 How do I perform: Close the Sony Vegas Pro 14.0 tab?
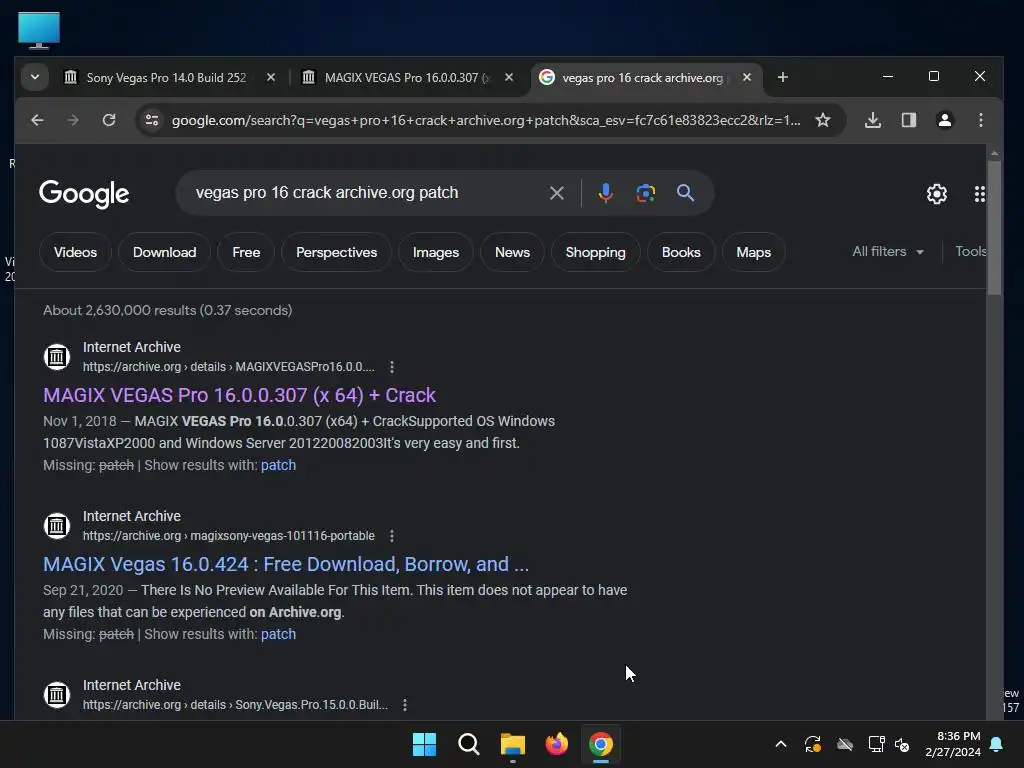(270, 78)
